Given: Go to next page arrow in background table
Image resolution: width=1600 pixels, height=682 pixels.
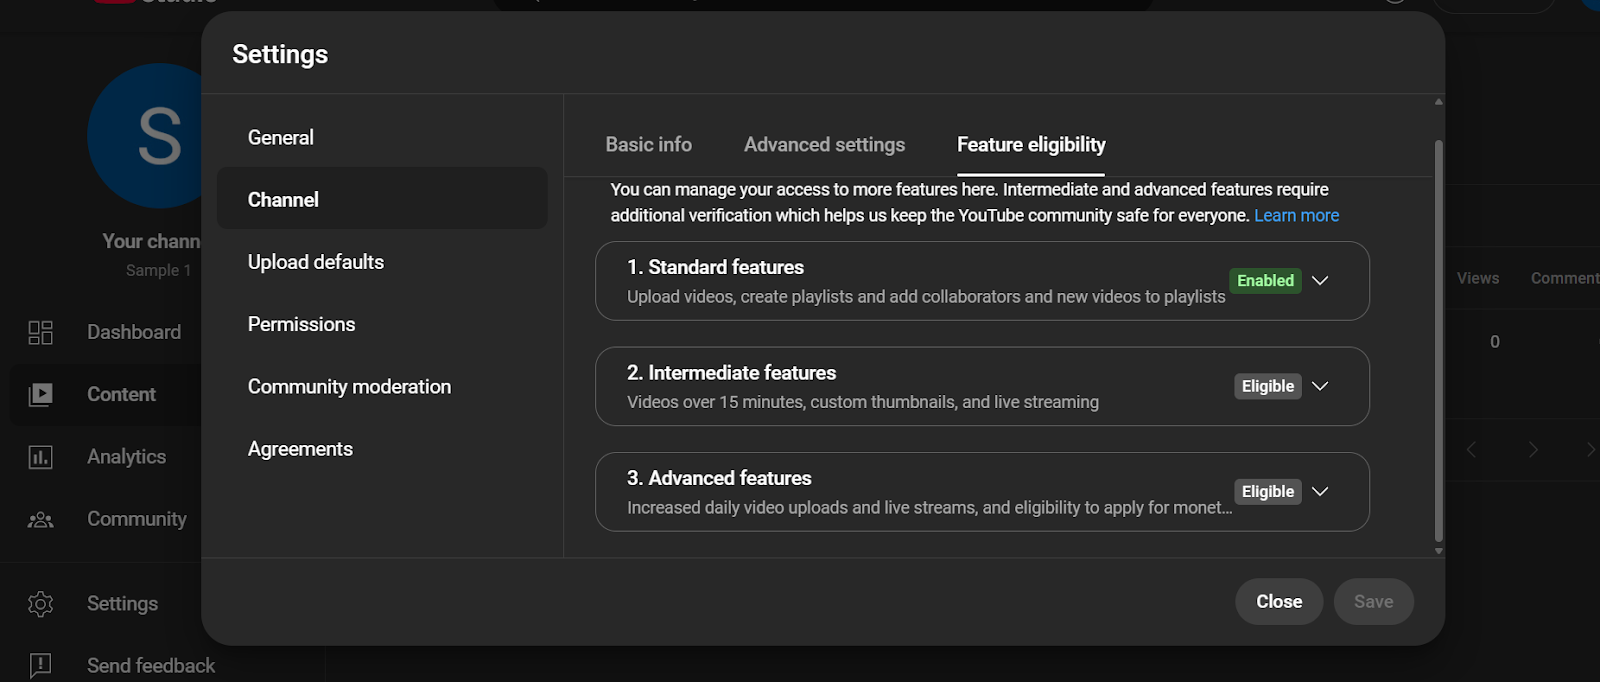Looking at the screenshot, I should [x=1533, y=450].
